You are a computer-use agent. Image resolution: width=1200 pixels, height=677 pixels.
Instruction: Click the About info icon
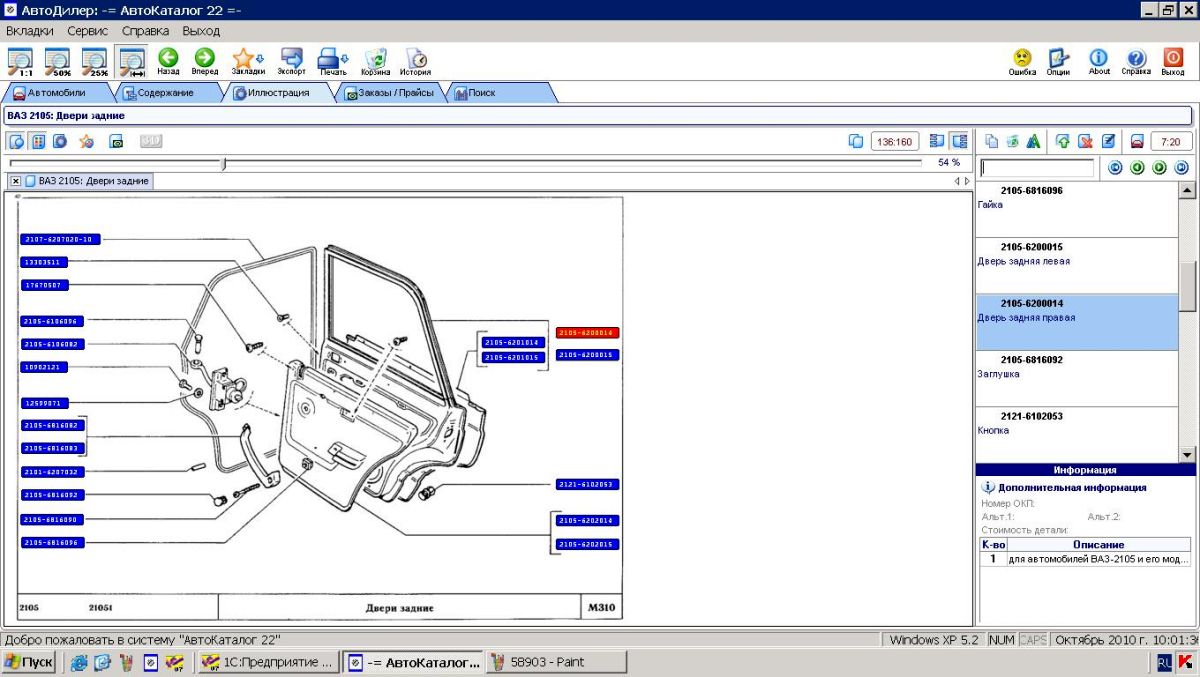tap(1099, 61)
